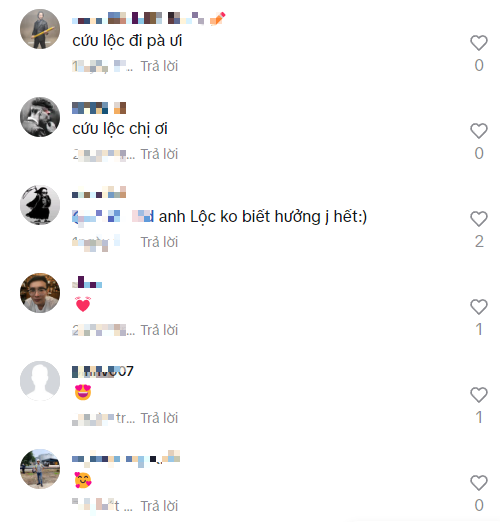
Task: Click the blue mention before 'anh Lộc'
Action: 113,217
